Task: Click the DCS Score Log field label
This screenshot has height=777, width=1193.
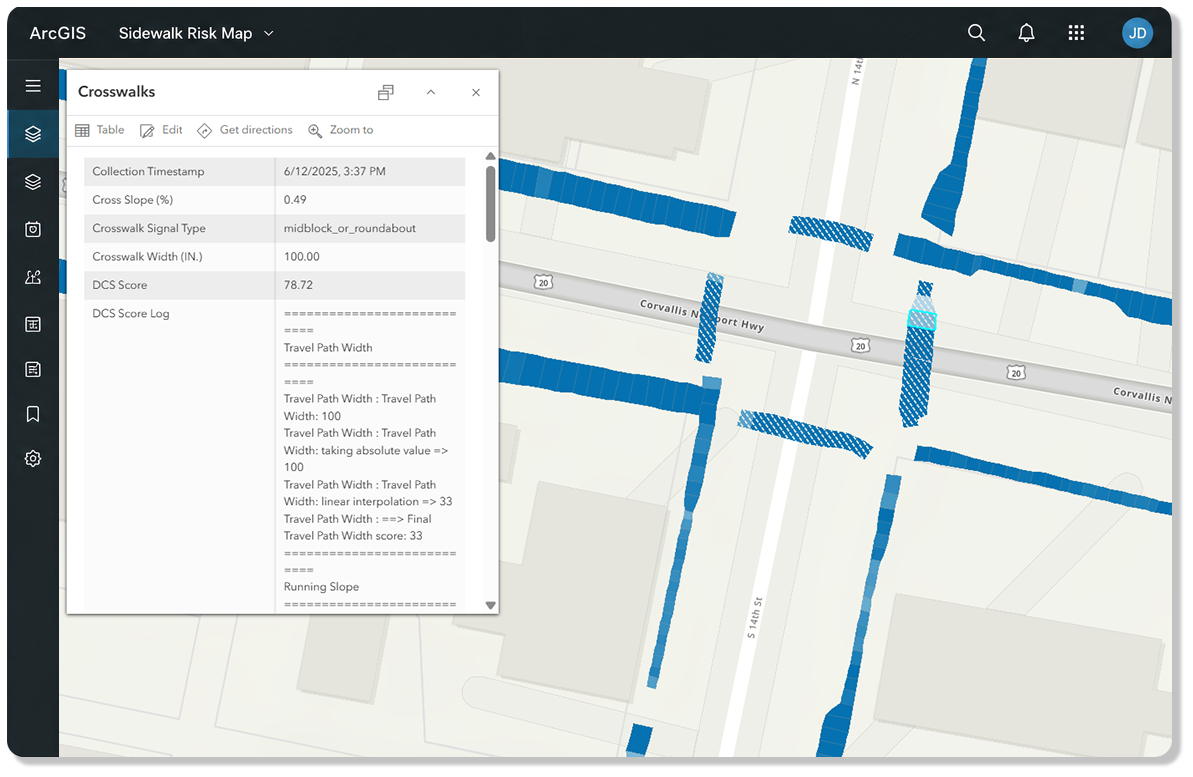Action: click(x=131, y=314)
